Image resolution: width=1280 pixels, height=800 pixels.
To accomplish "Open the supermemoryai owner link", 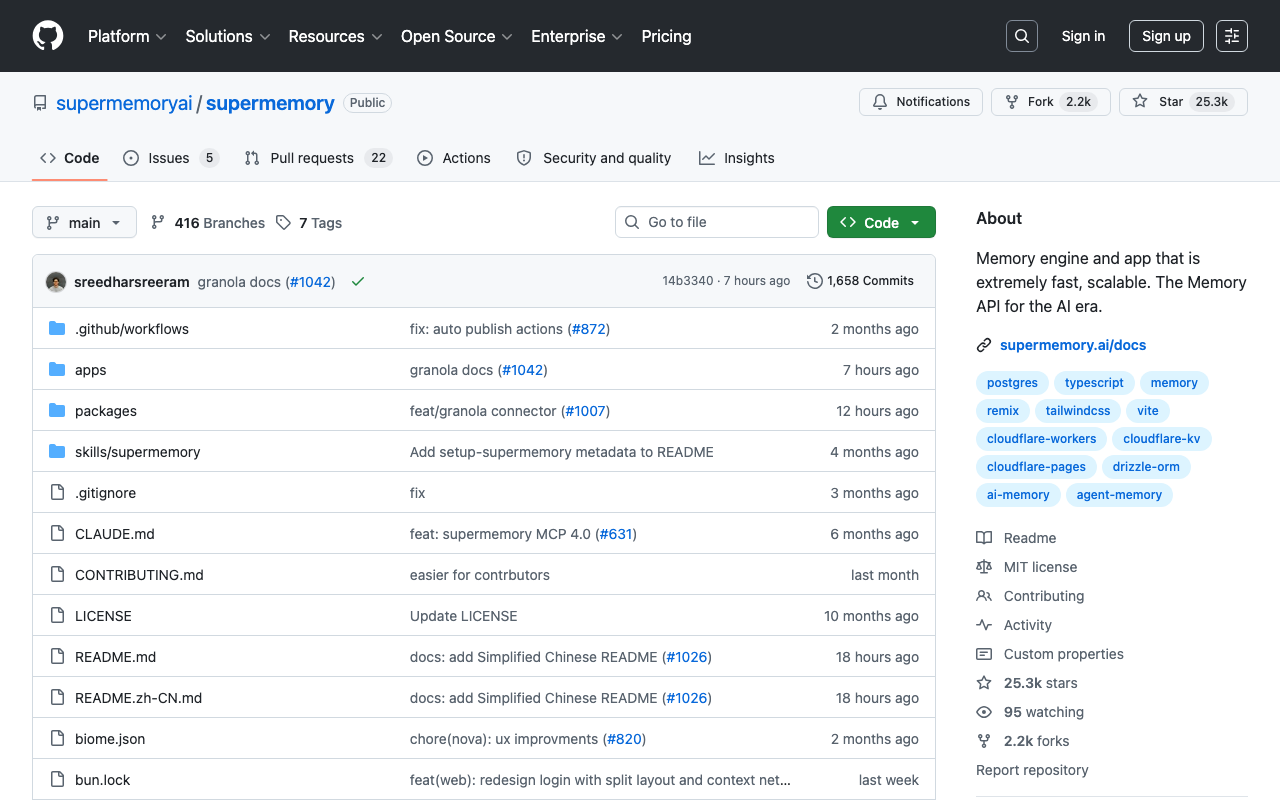I will click(x=124, y=103).
